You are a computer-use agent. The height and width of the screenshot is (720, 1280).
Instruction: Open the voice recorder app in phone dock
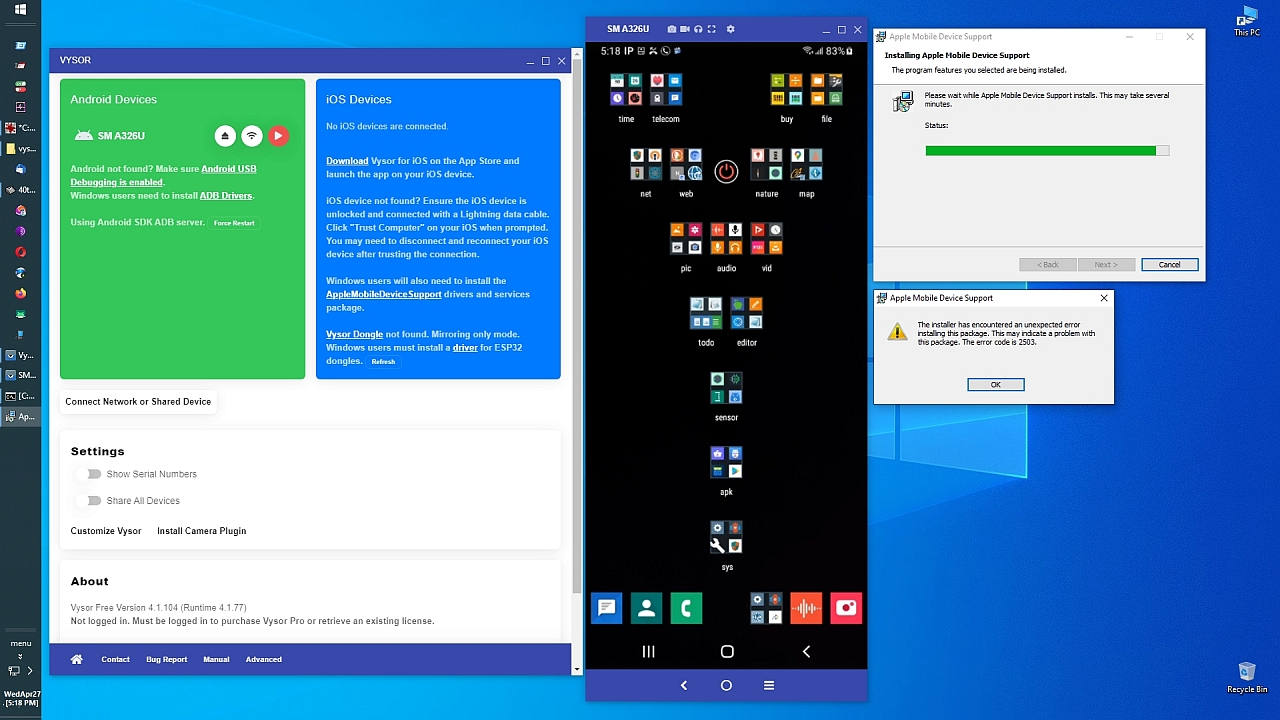click(x=806, y=608)
